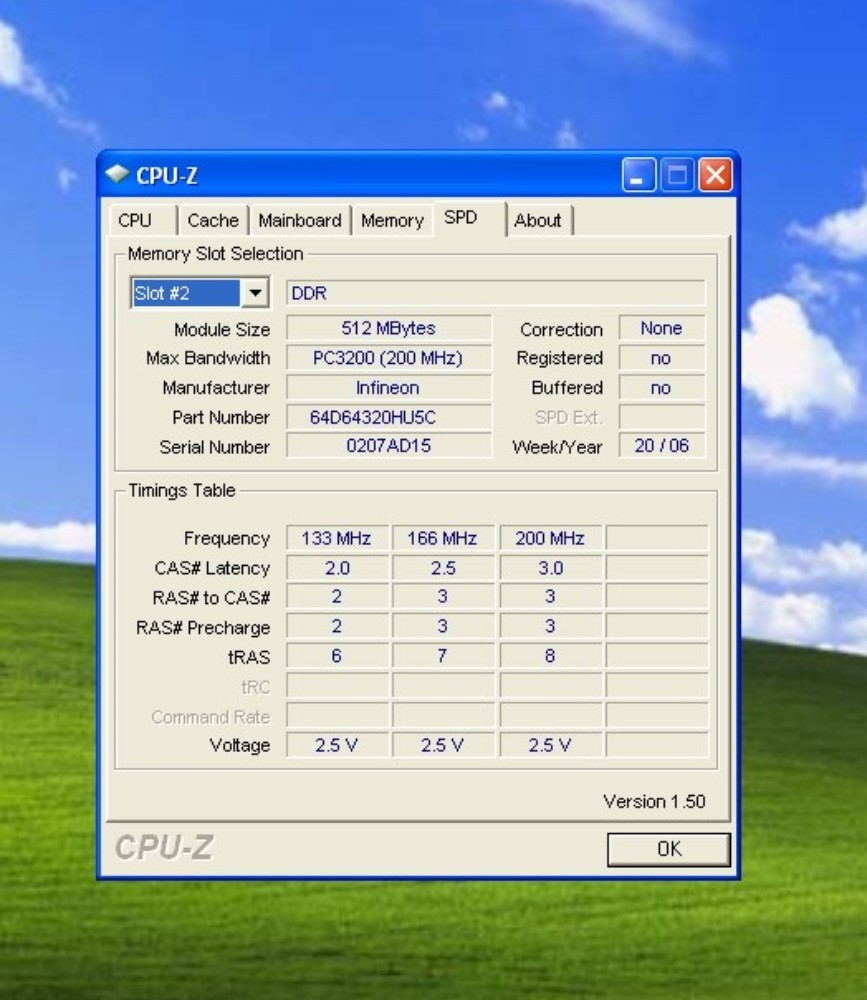Click the OK button
The width and height of the screenshot is (867, 1000).
click(x=669, y=849)
